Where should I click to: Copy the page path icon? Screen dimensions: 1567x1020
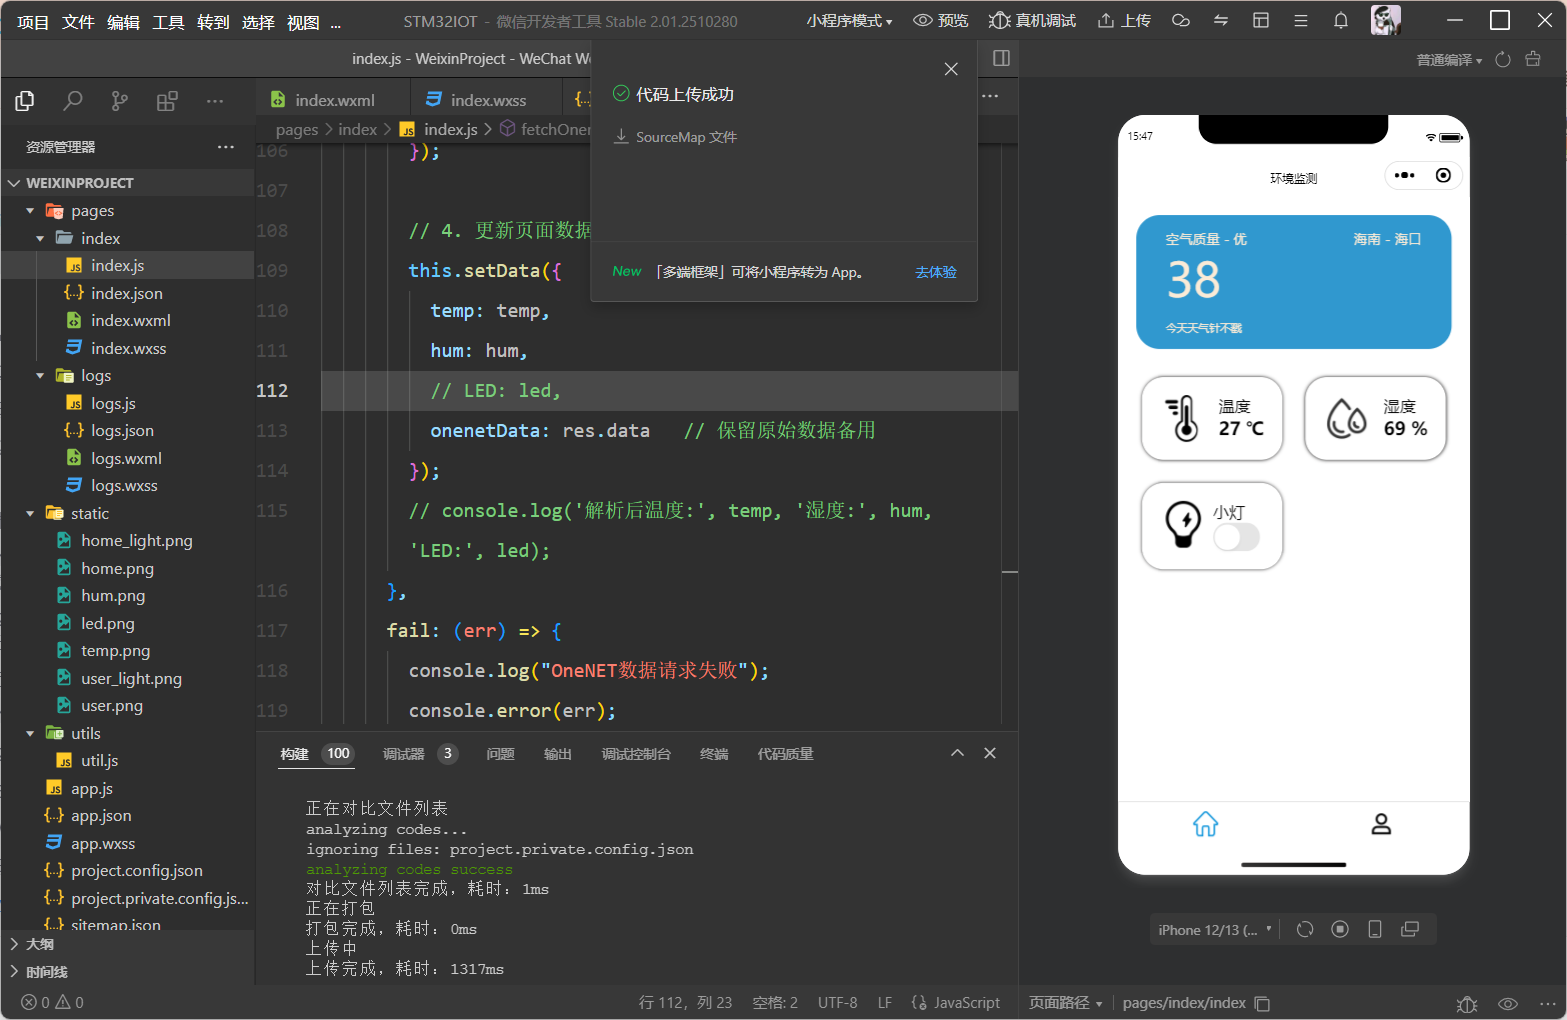[1263, 1003]
